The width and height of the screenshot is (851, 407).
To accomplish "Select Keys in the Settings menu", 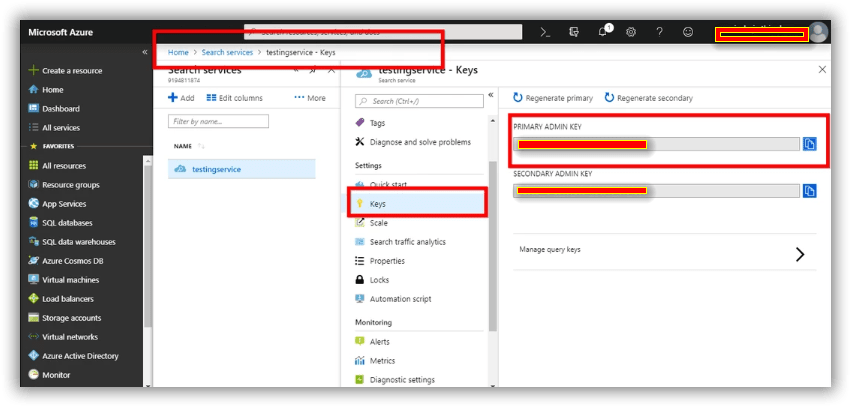I will (x=417, y=204).
